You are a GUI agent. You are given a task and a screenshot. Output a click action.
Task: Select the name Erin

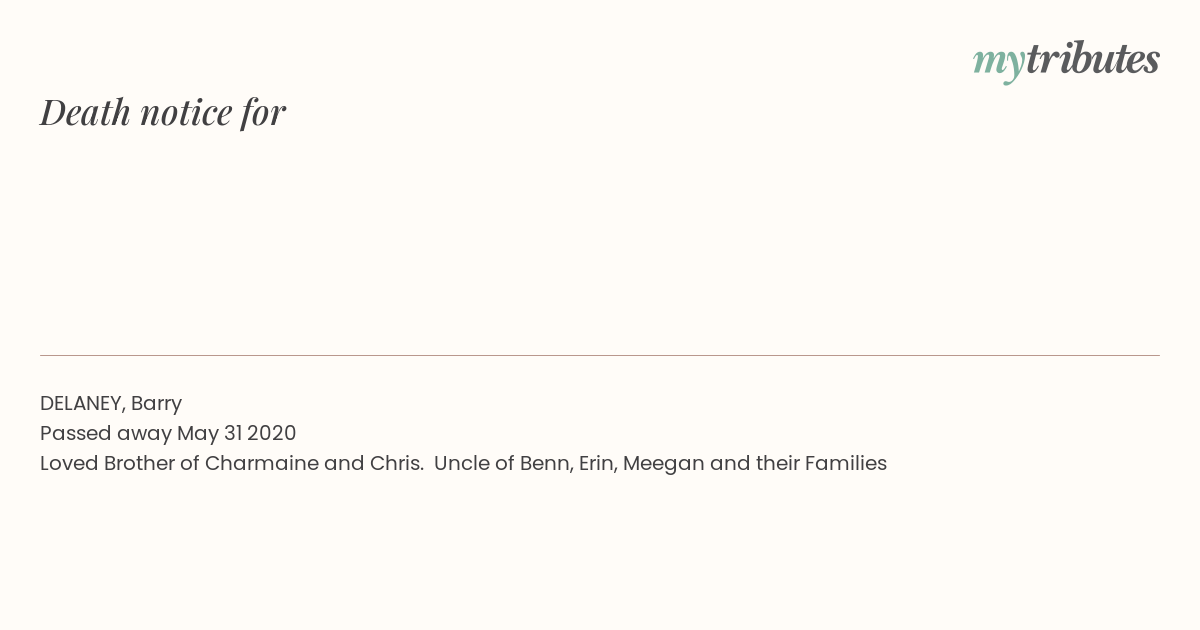tap(597, 464)
